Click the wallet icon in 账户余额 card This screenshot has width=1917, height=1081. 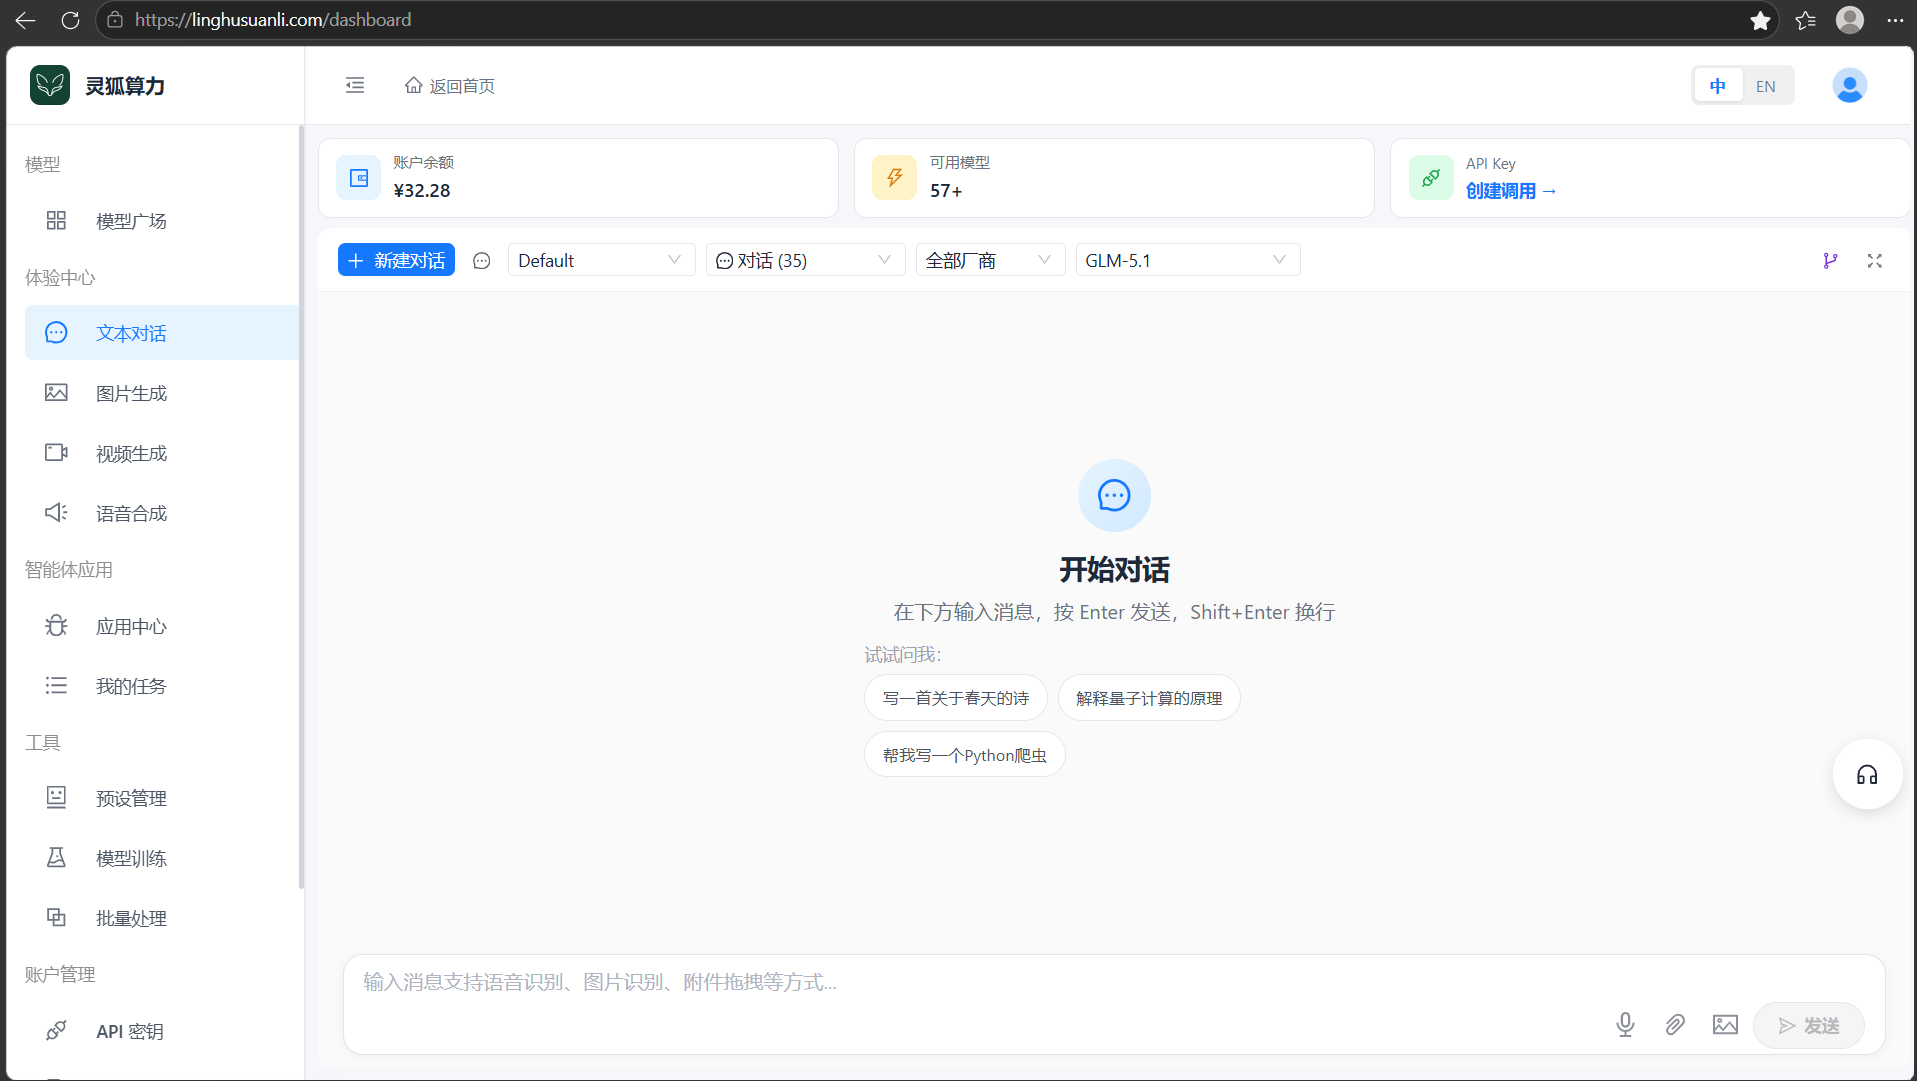(359, 178)
